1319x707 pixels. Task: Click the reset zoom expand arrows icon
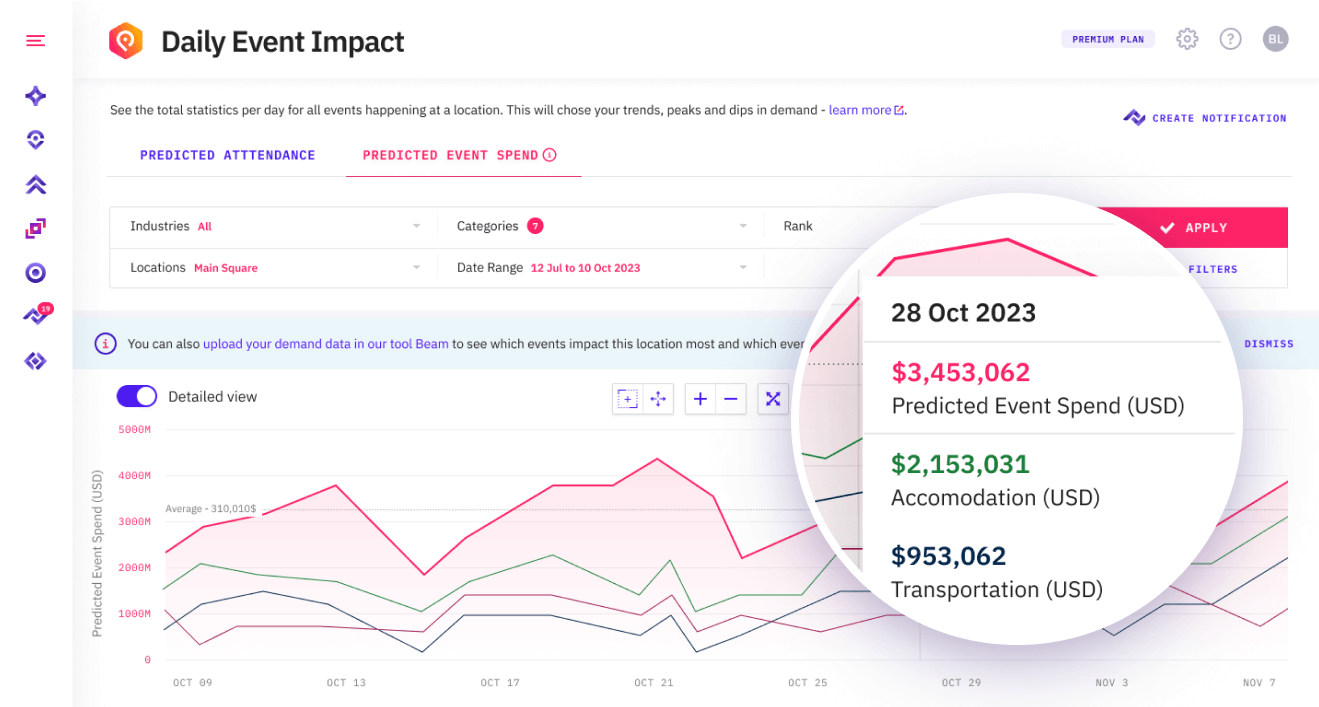tap(773, 399)
